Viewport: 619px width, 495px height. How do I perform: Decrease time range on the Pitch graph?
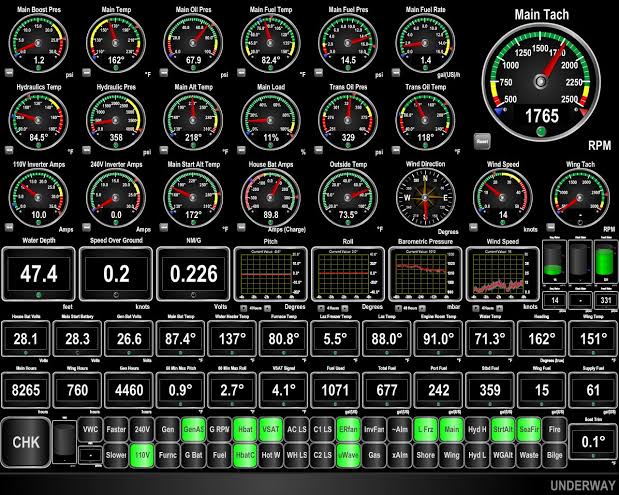244,308
